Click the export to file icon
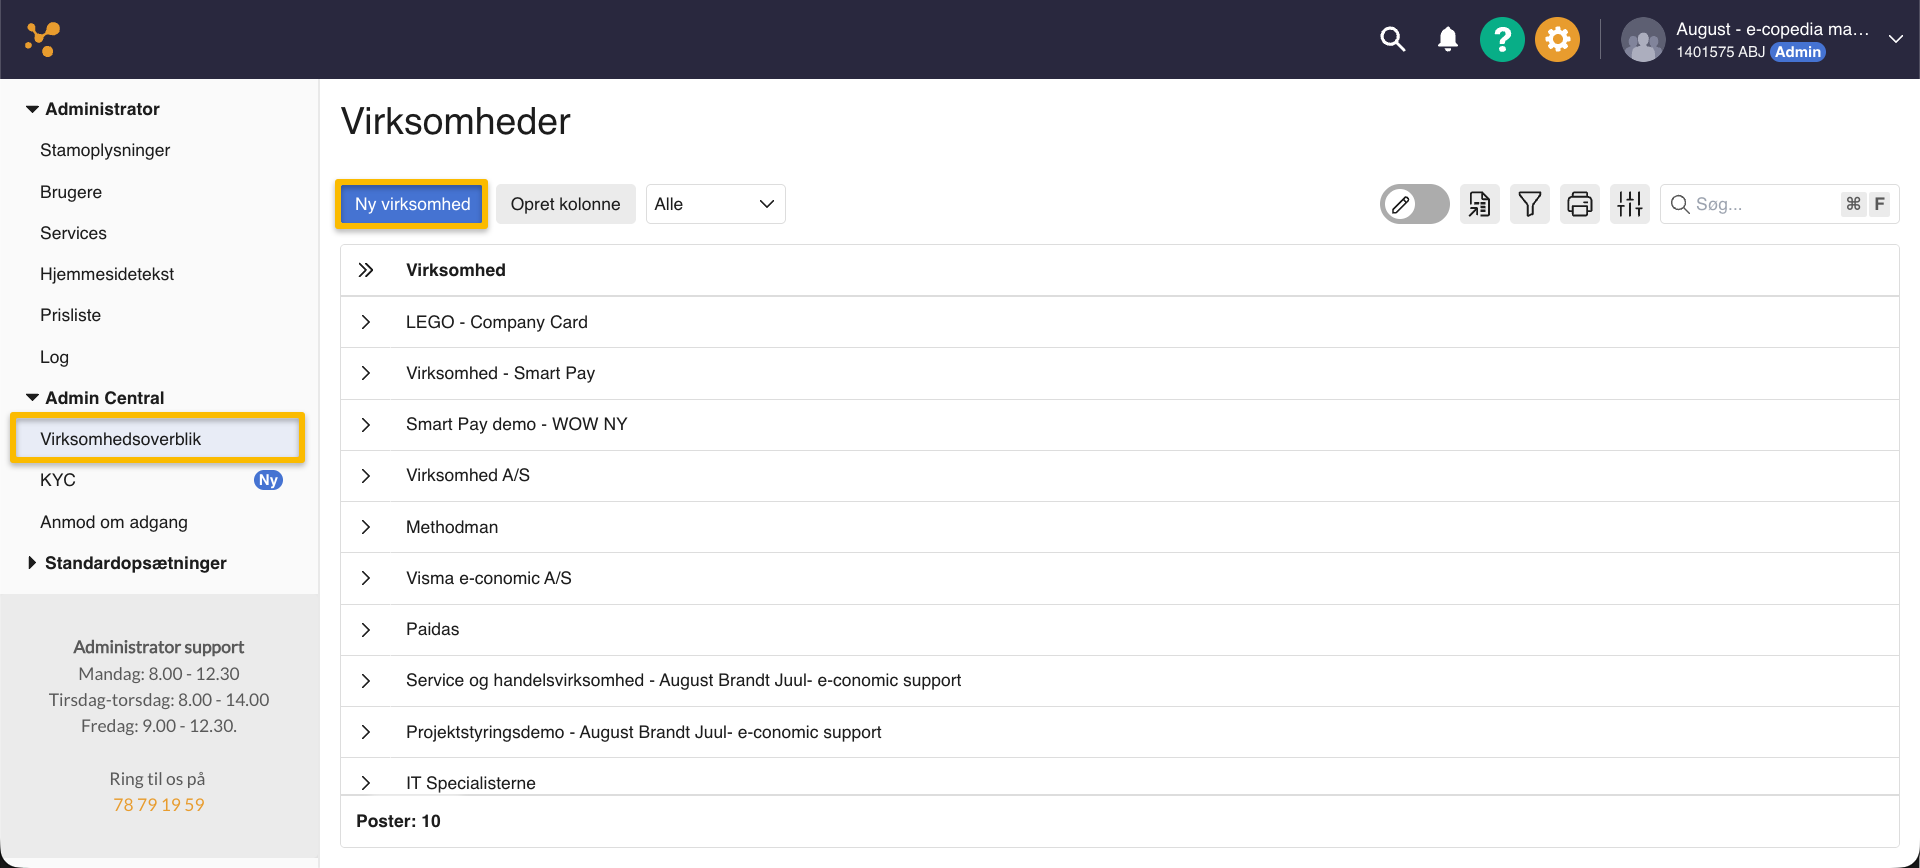This screenshot has width=1920, height=868. 1479,204
